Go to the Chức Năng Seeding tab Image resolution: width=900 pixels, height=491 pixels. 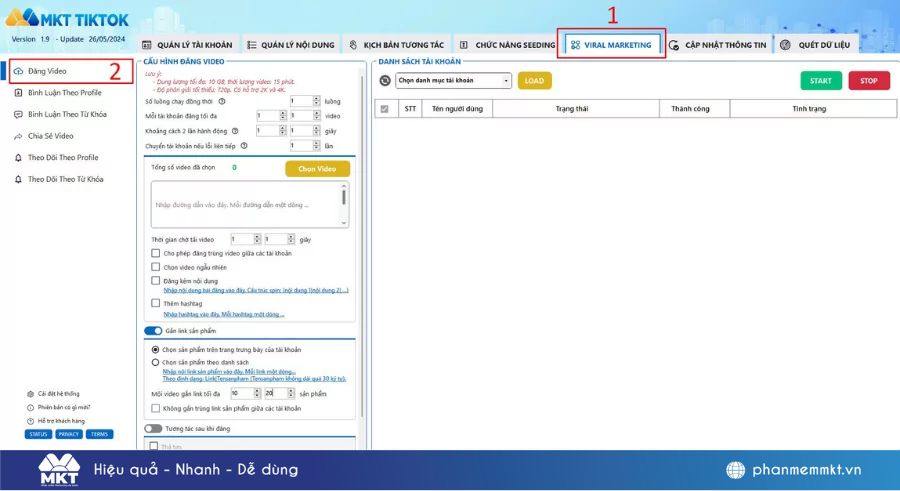(508, 45)
